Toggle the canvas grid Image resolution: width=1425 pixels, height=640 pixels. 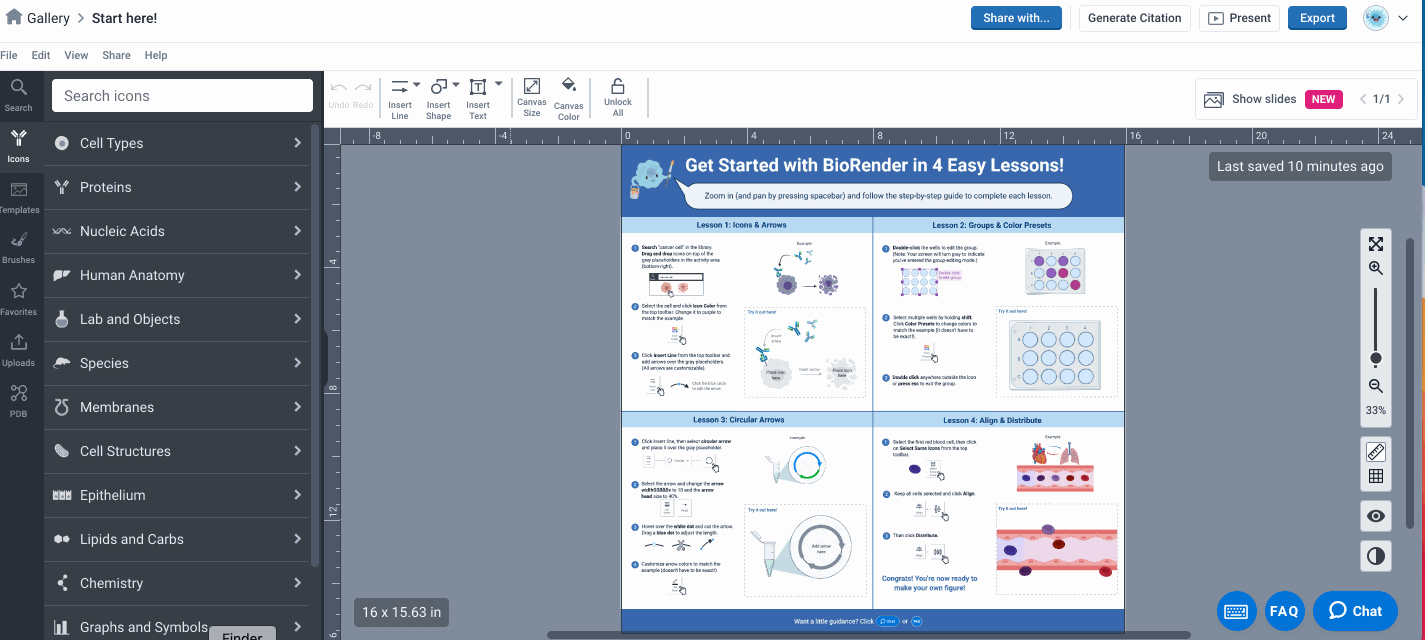pyautogui.click(x=1376, y=477)
